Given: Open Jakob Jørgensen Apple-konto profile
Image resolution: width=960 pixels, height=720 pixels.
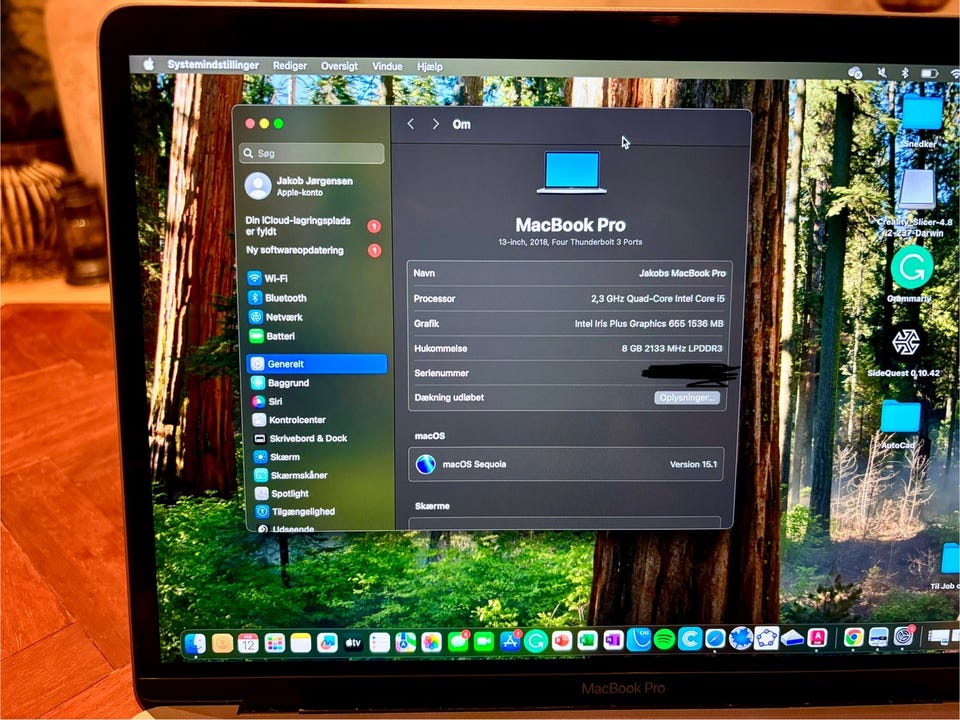Looking at the screenshot, I should click(x=300, y=186).
